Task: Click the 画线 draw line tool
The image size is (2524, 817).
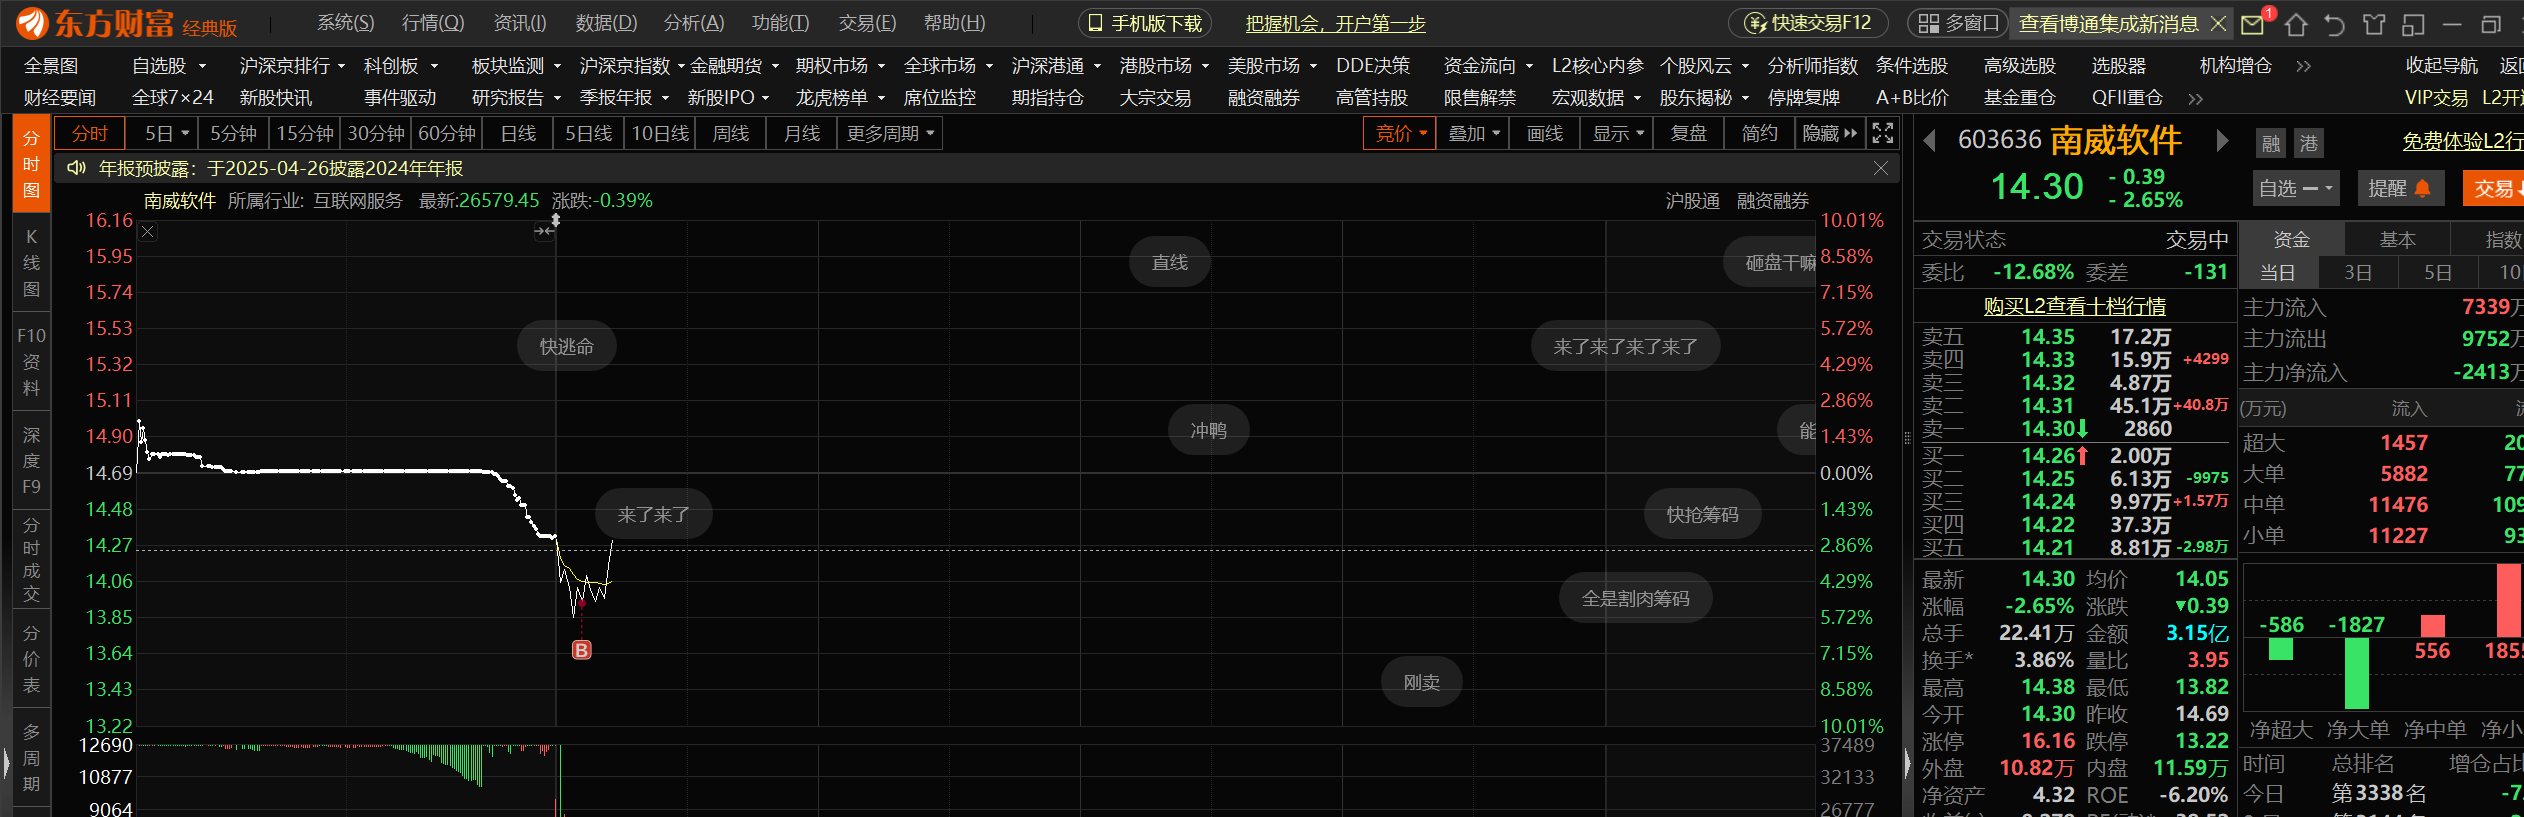Action: pyautogui.click(x=1545, y=133)
